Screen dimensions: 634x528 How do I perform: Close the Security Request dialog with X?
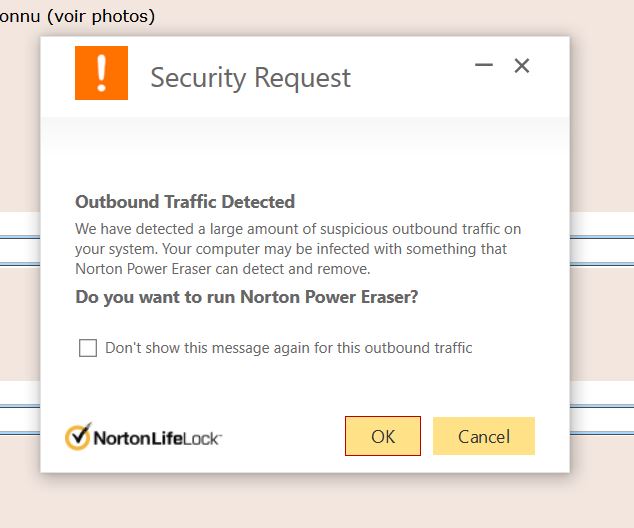(x=521, y=66)
